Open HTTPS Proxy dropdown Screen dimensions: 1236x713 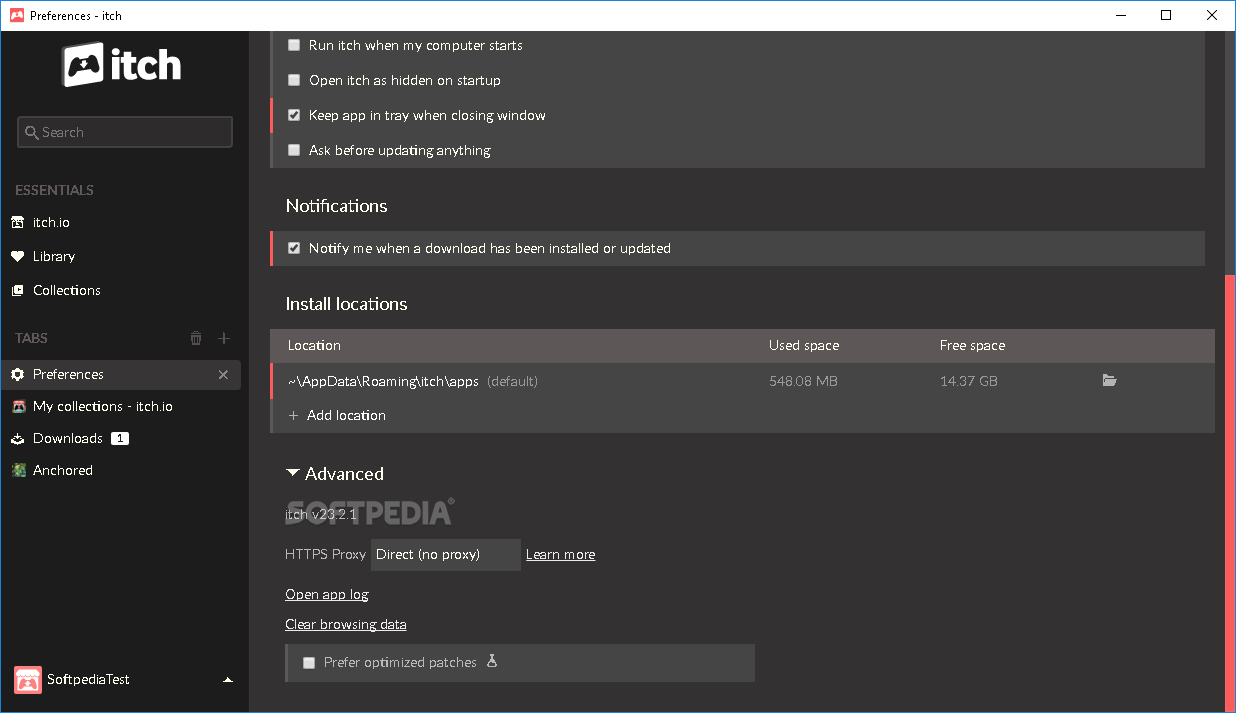(x=446, y=554)
